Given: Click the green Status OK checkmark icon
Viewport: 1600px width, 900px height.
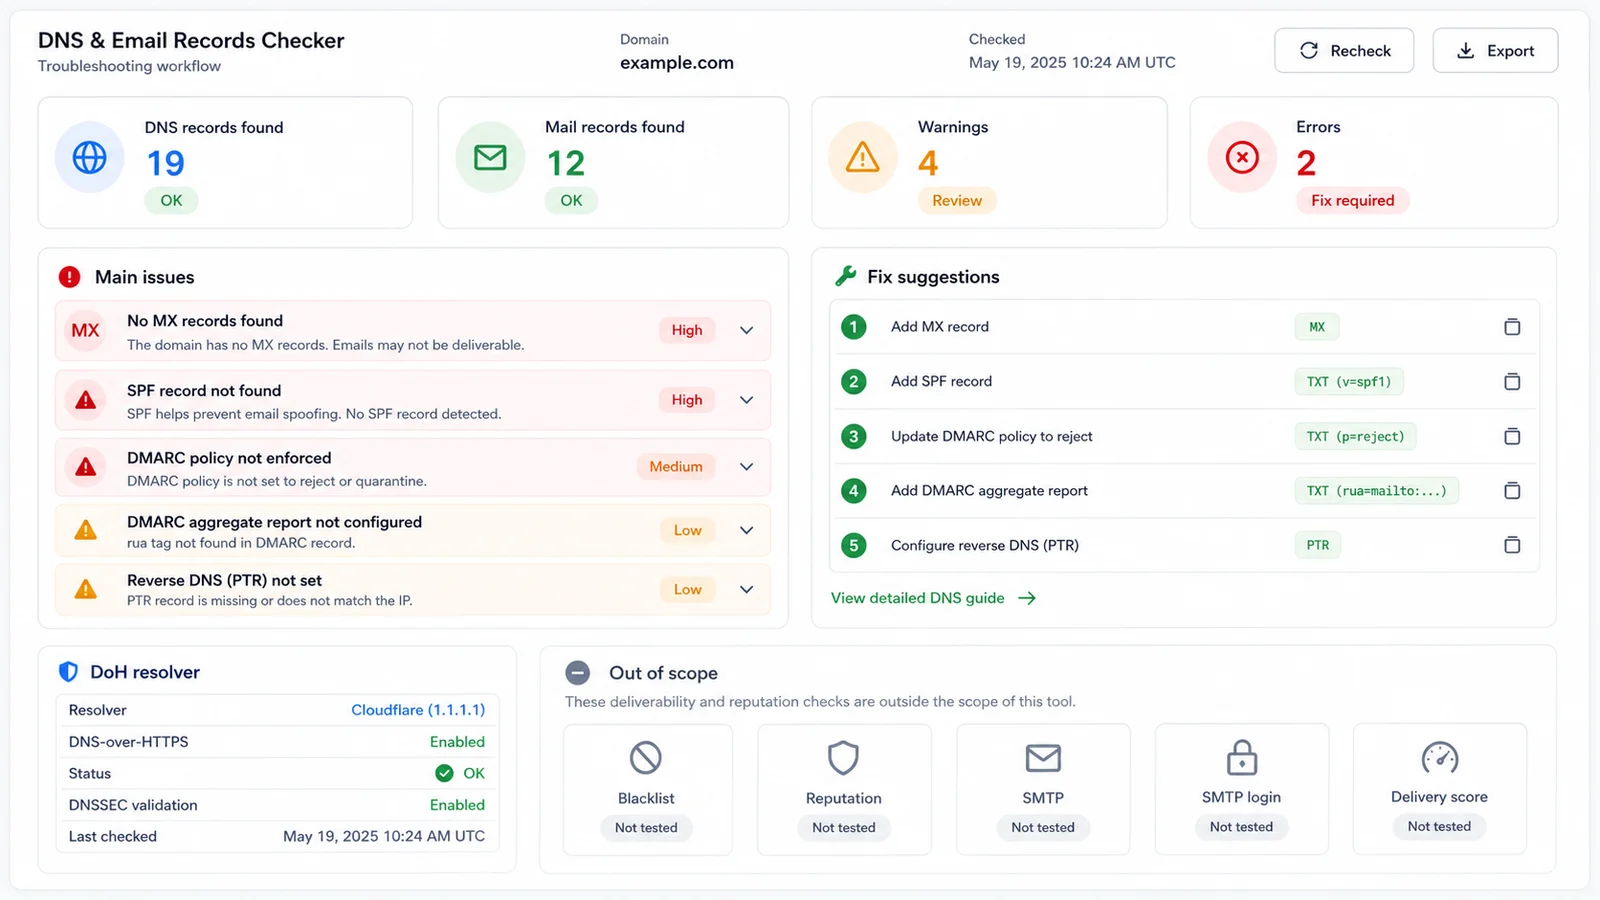Looking at the screenshot, I should coord(444,773).
